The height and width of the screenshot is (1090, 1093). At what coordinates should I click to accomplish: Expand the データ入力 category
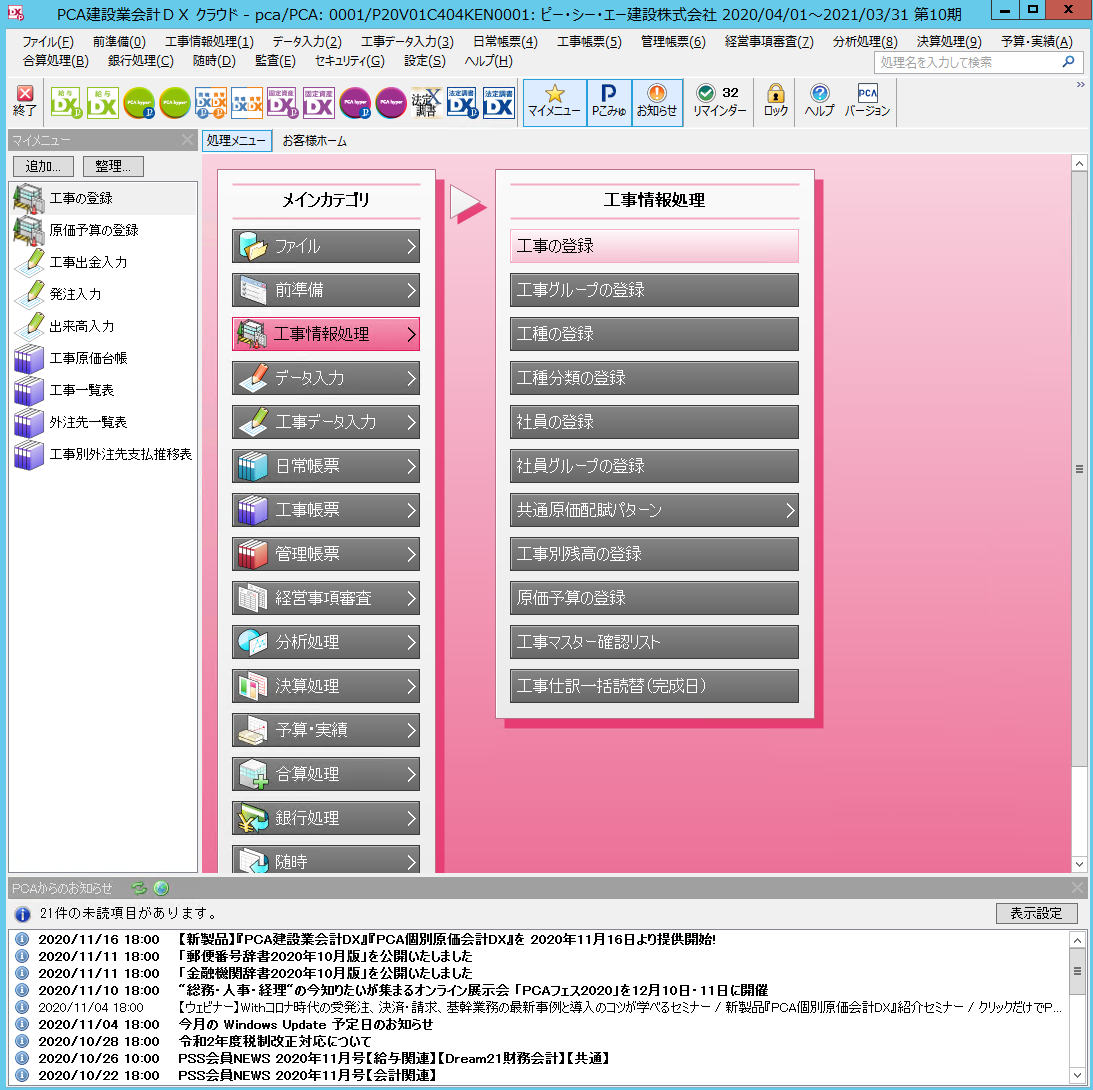(x=325, y=378)
